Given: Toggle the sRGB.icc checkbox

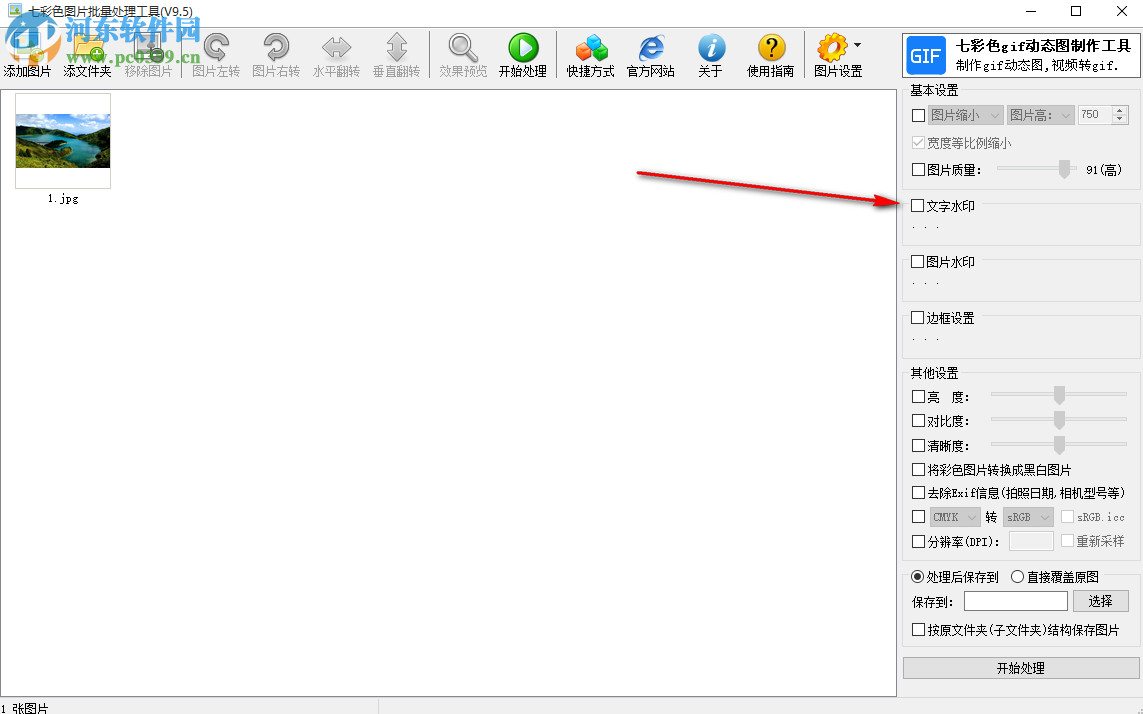Looking at the screenshot, I should (x=1067, y=517).
